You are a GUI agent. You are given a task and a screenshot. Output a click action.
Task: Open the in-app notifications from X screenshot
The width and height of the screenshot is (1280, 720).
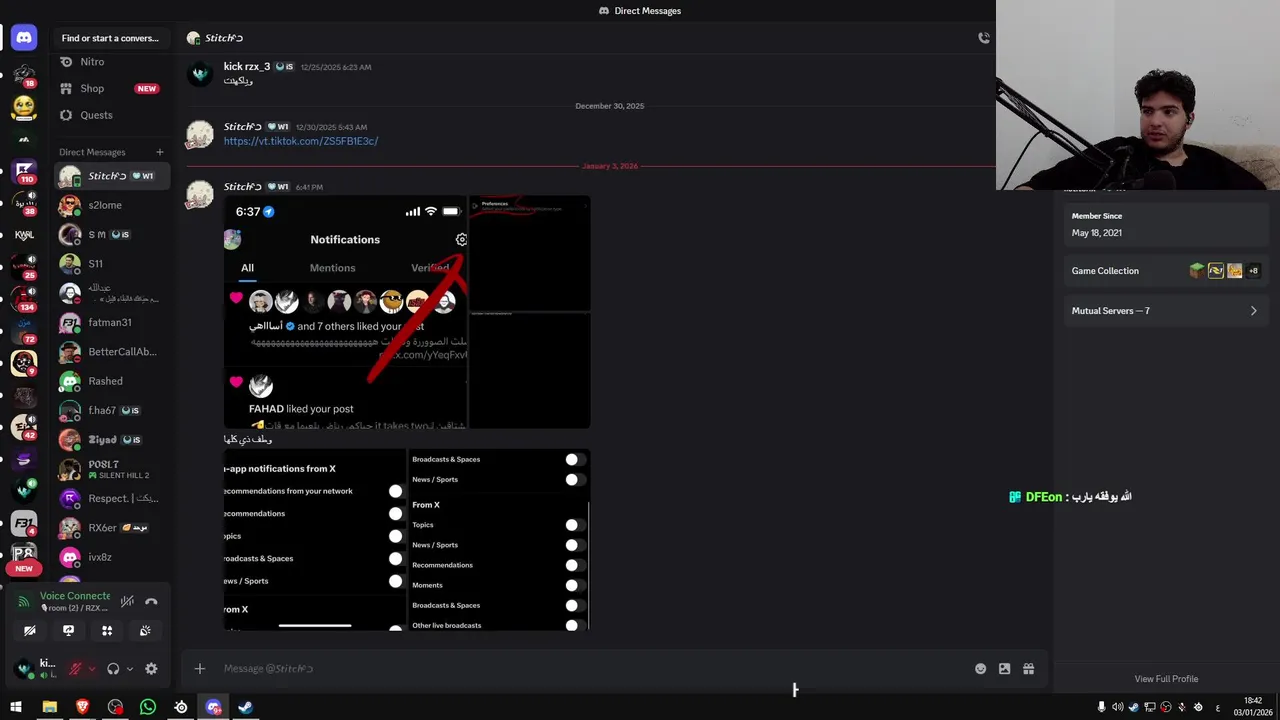pyautogui.click(x=315, y=540)
